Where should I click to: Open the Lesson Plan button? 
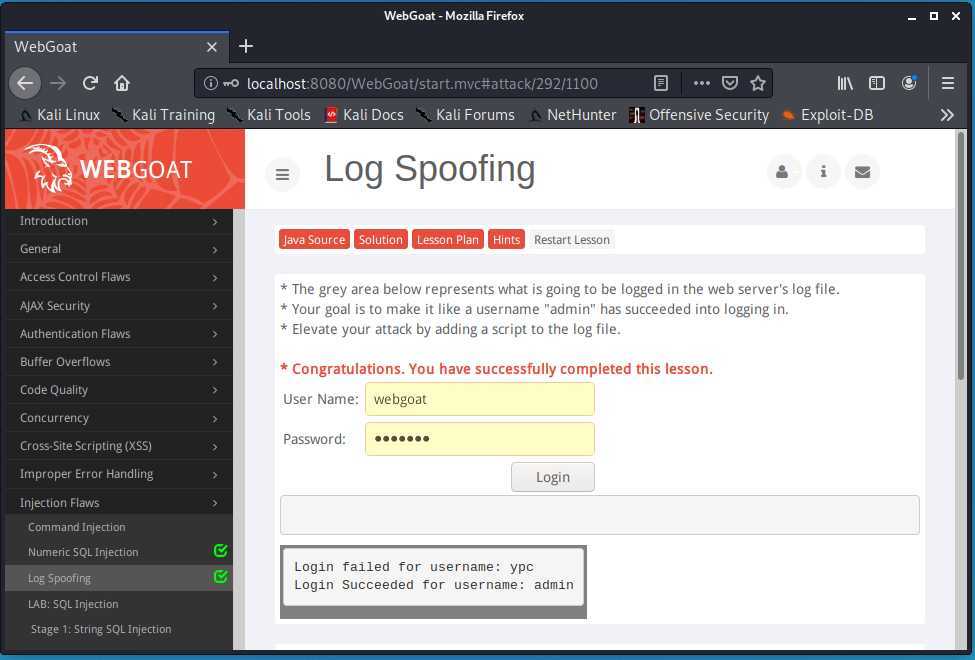point(448,239)
